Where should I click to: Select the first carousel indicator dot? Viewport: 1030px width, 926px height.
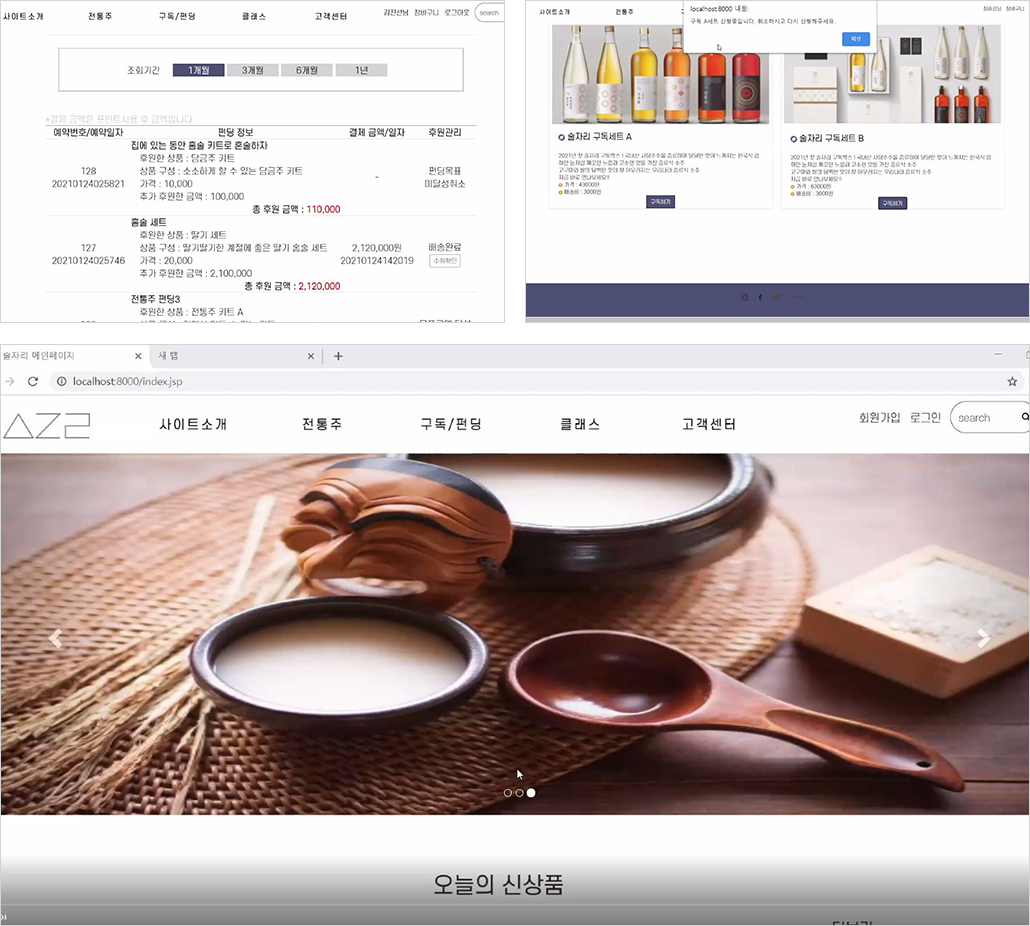click(507, 793)
